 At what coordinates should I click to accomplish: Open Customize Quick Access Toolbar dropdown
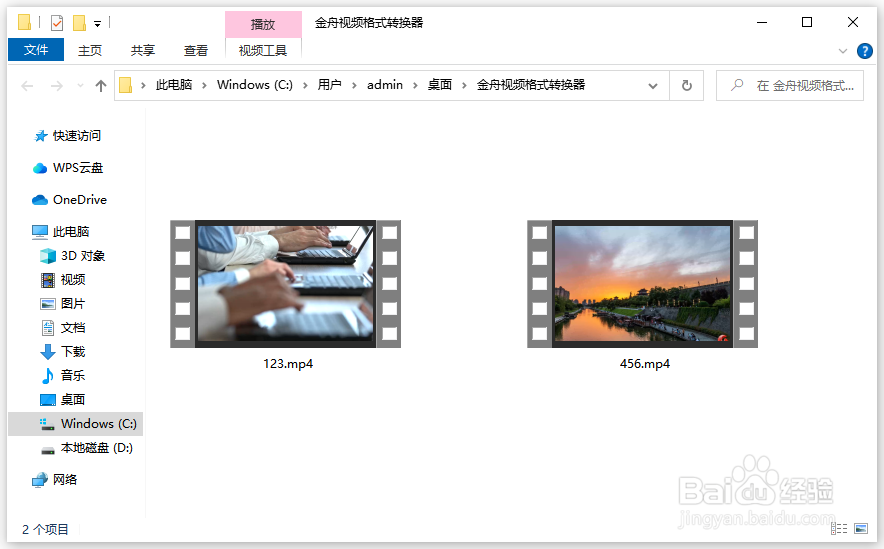98,24
